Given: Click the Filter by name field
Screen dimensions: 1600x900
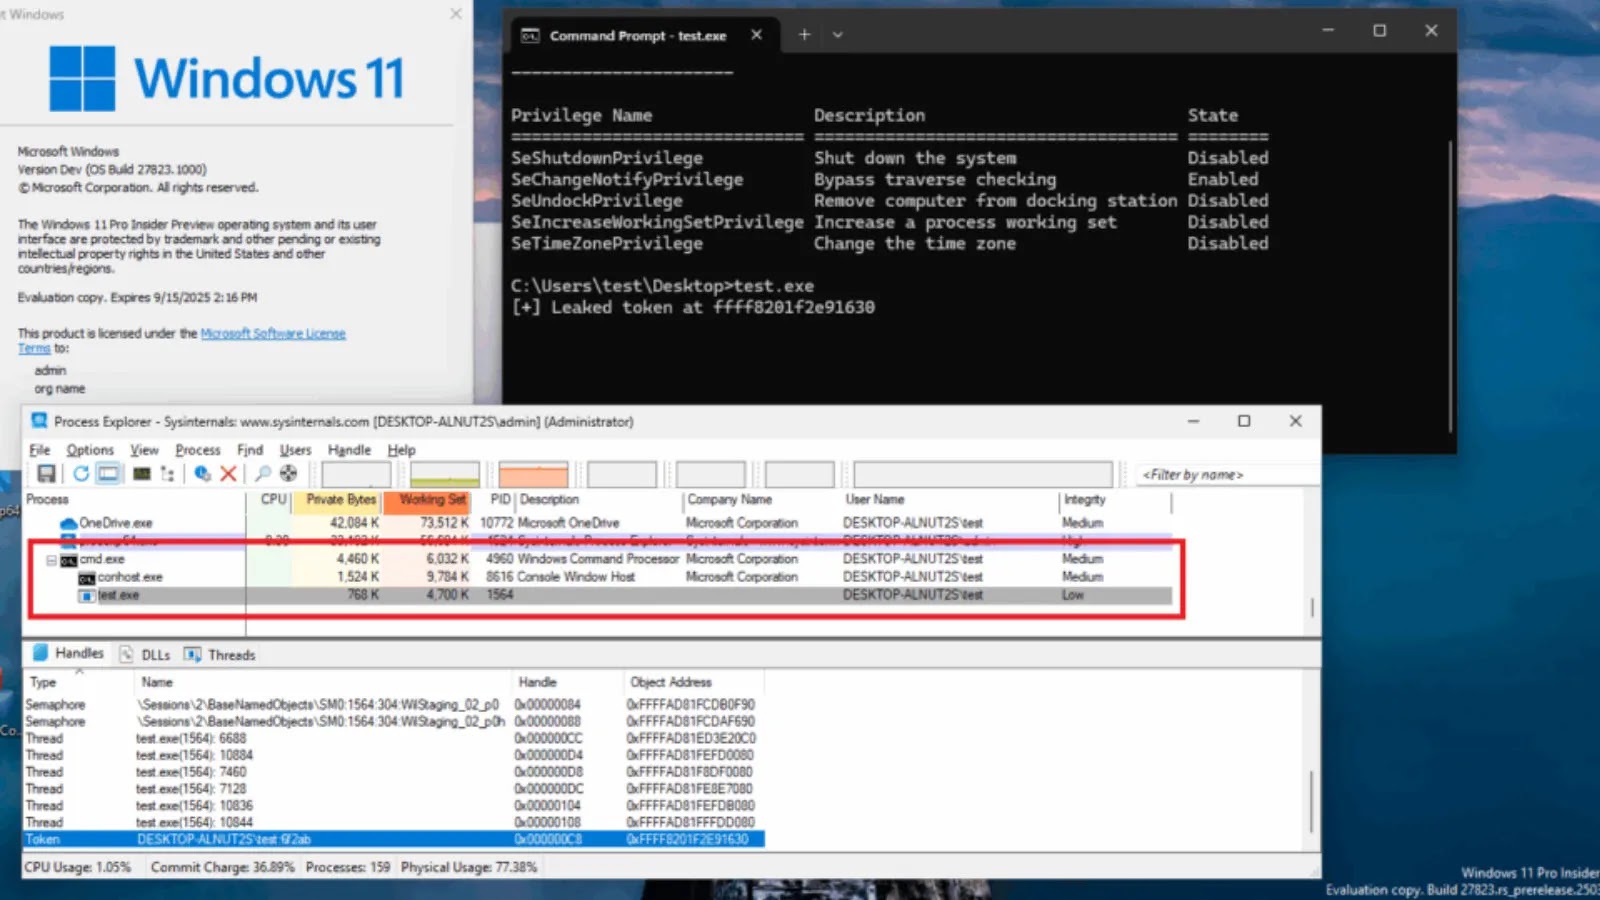Looking at the screenshot, I should pyautogui.click(x=1222, y=474).
